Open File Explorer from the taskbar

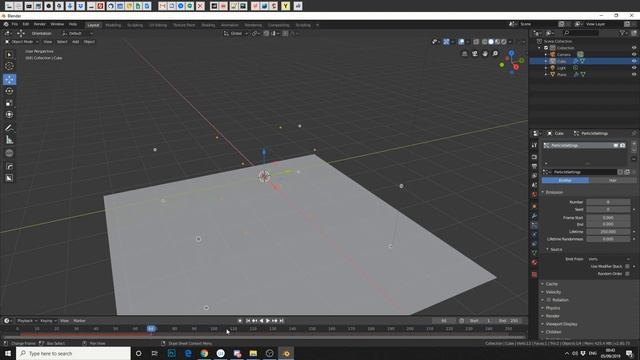[x=253, y=353]
